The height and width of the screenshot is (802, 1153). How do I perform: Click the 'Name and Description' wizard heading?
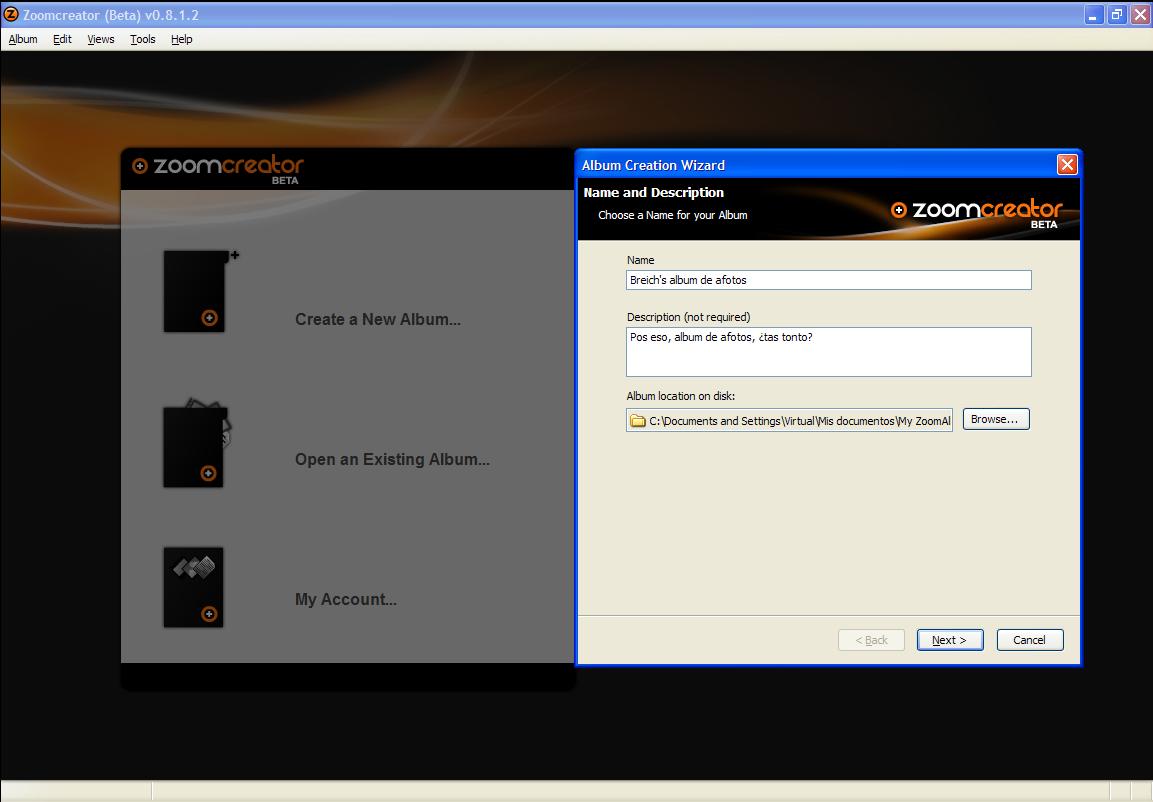[x=654, y=193]
